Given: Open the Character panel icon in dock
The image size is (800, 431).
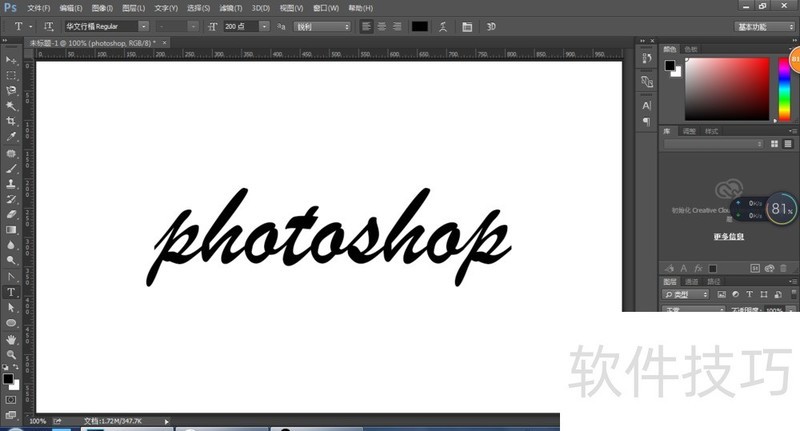Looking at the screenshot, I should tap(647, 106).
